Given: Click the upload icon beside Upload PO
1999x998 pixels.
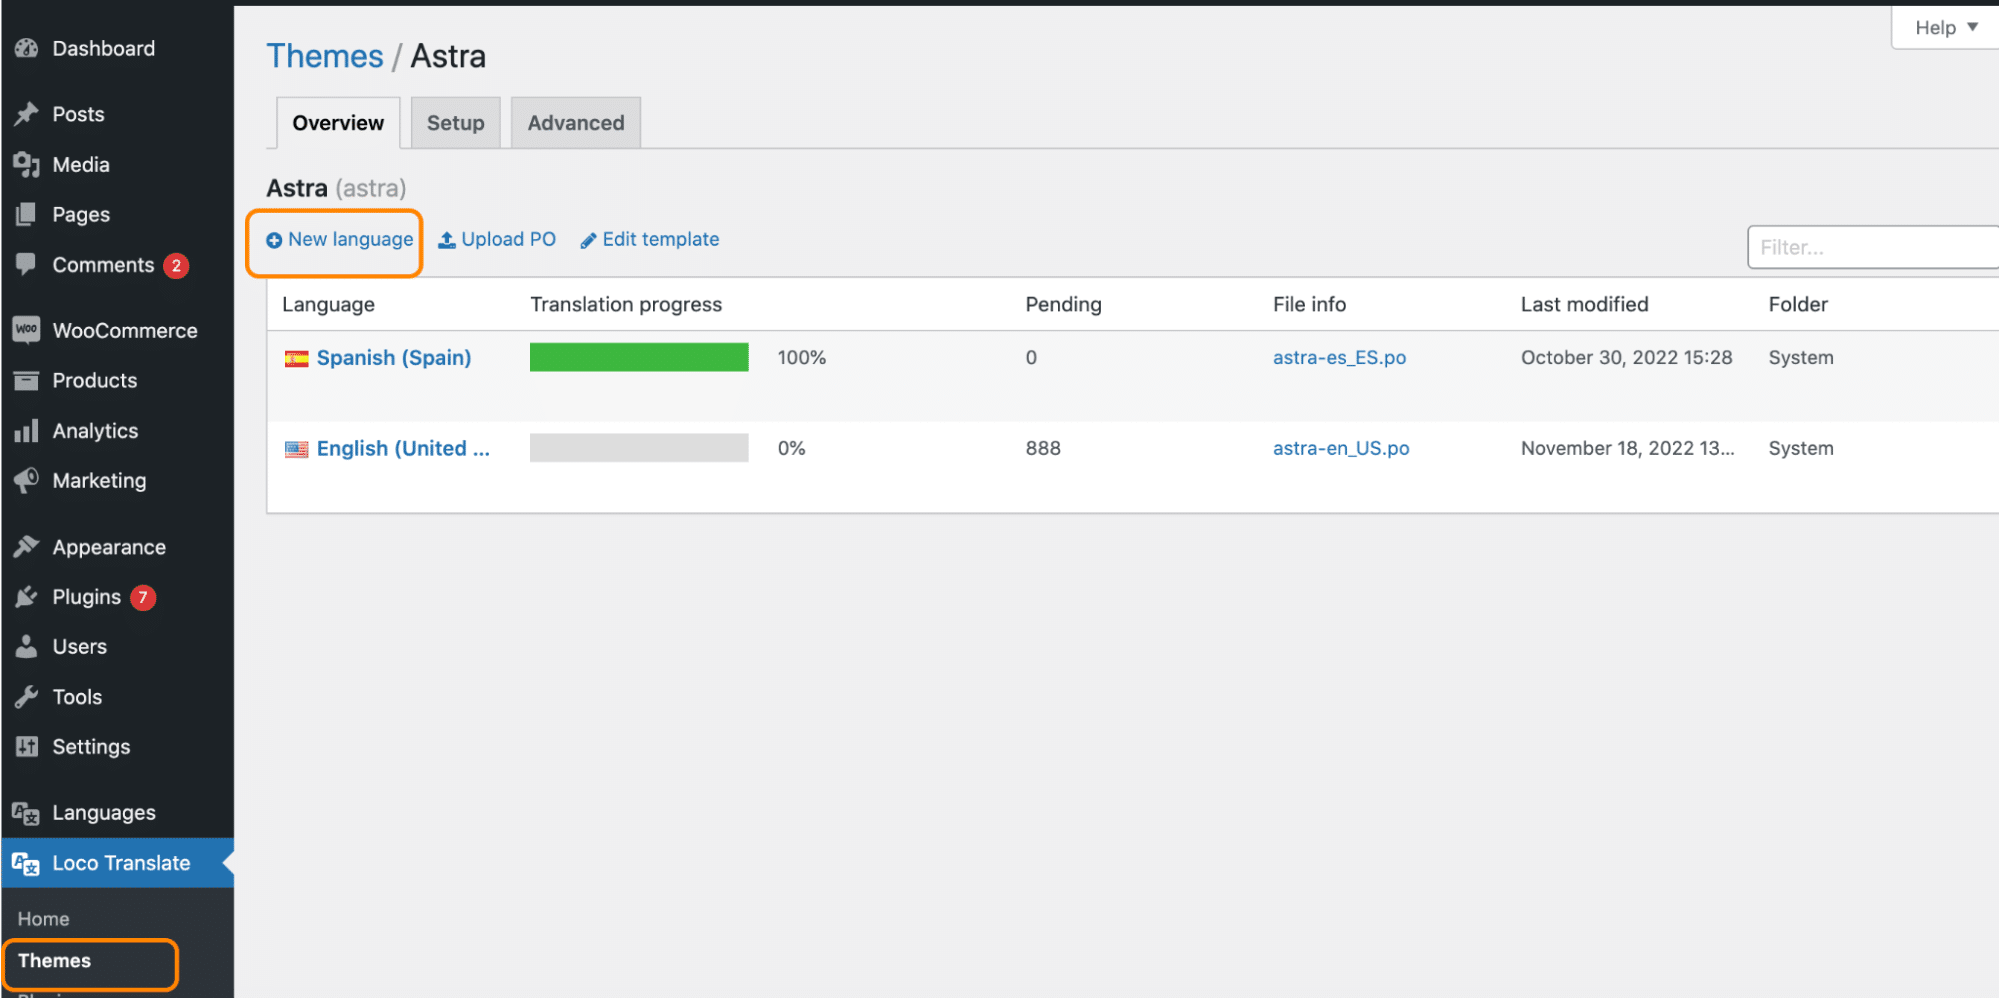Looking at the screenshot, I should click(x=447, y=240).
